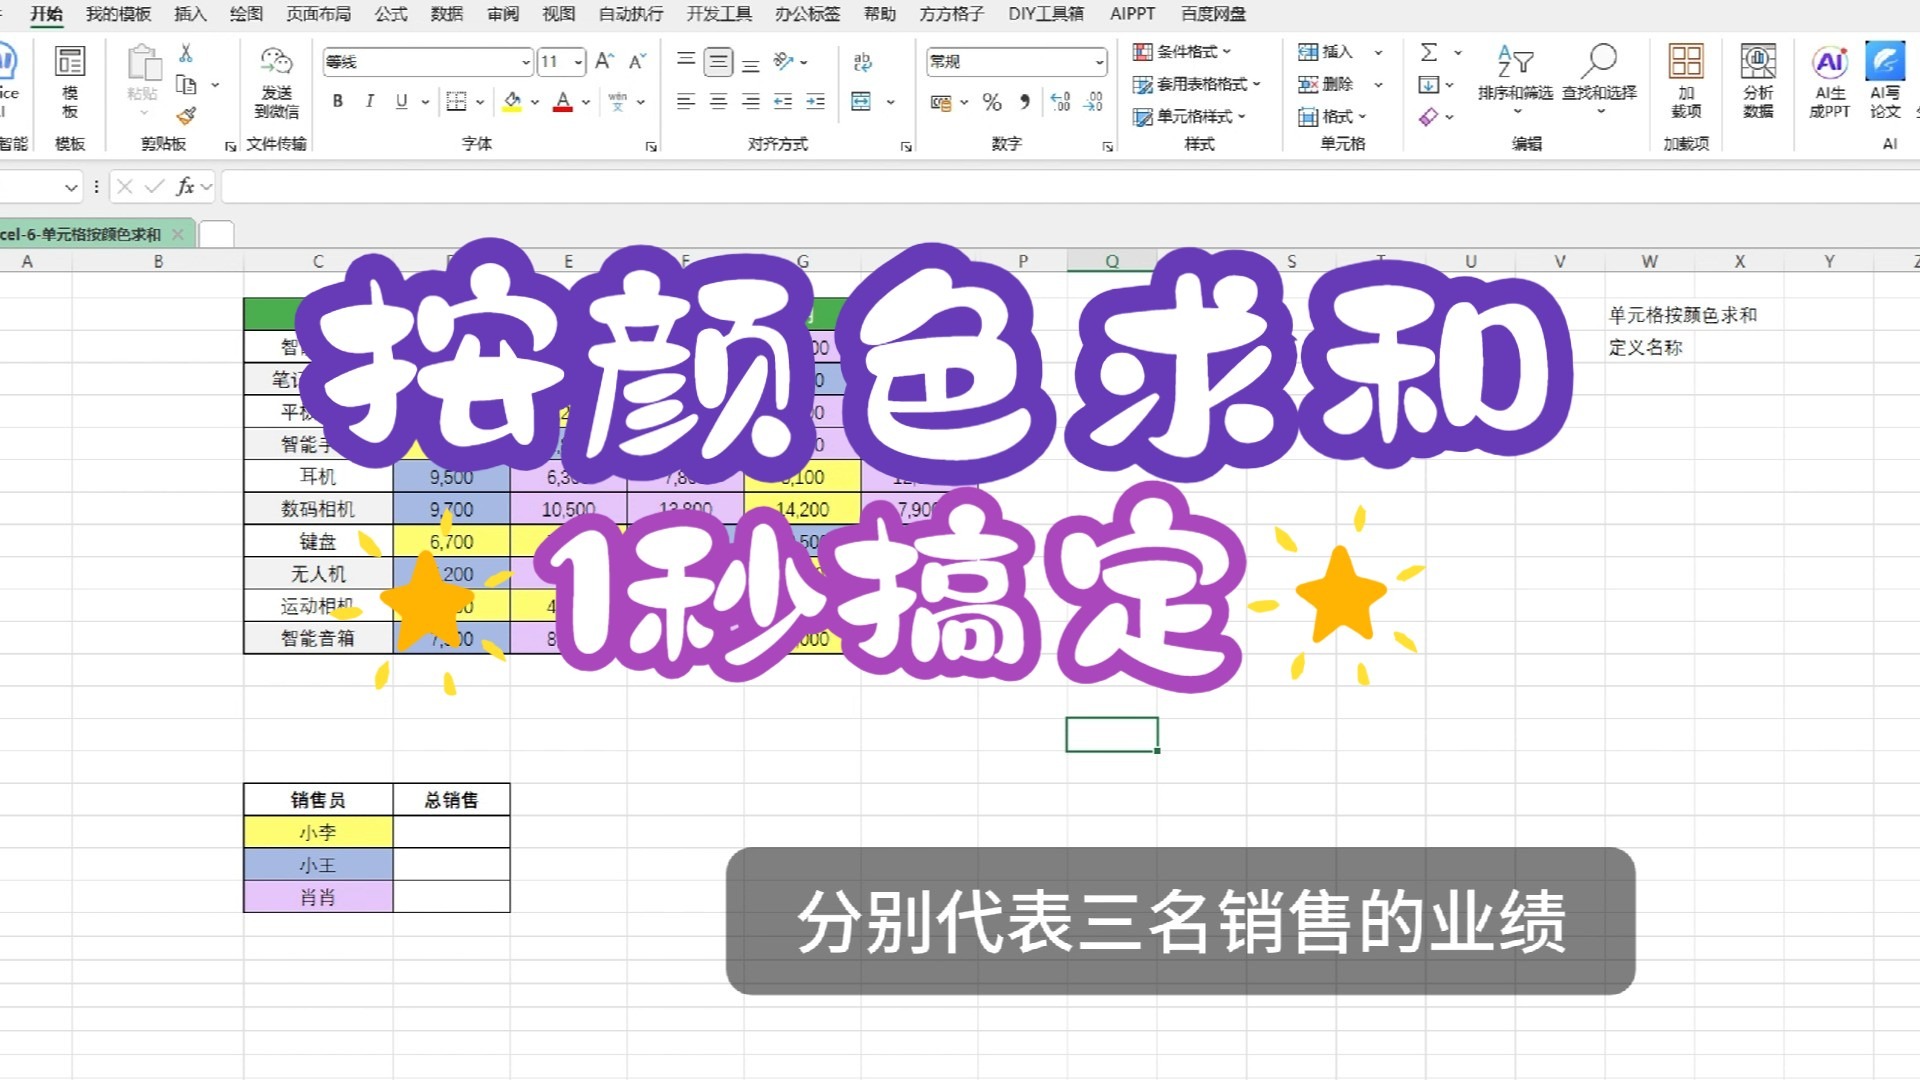
Task: Open the font size dropdown
Action: (576, 61)
